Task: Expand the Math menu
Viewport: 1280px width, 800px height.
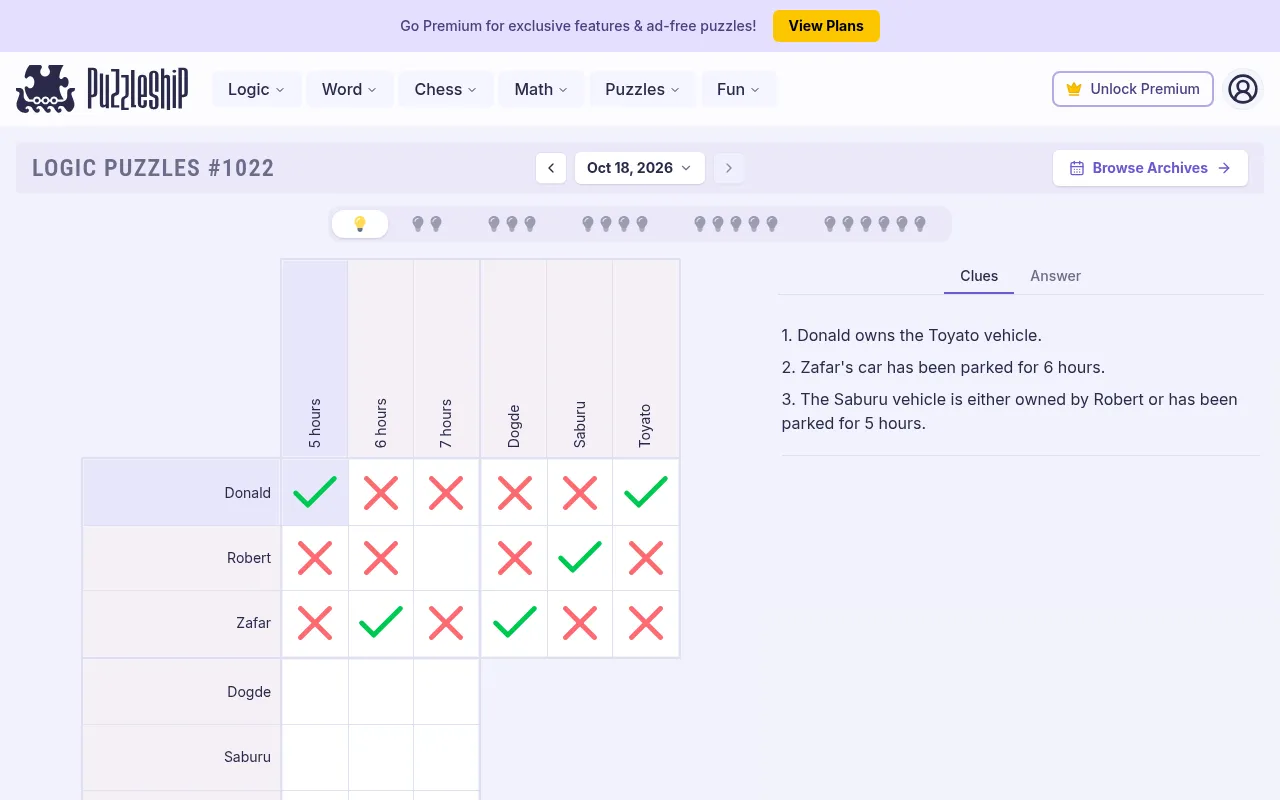Action: coord(541,89)
